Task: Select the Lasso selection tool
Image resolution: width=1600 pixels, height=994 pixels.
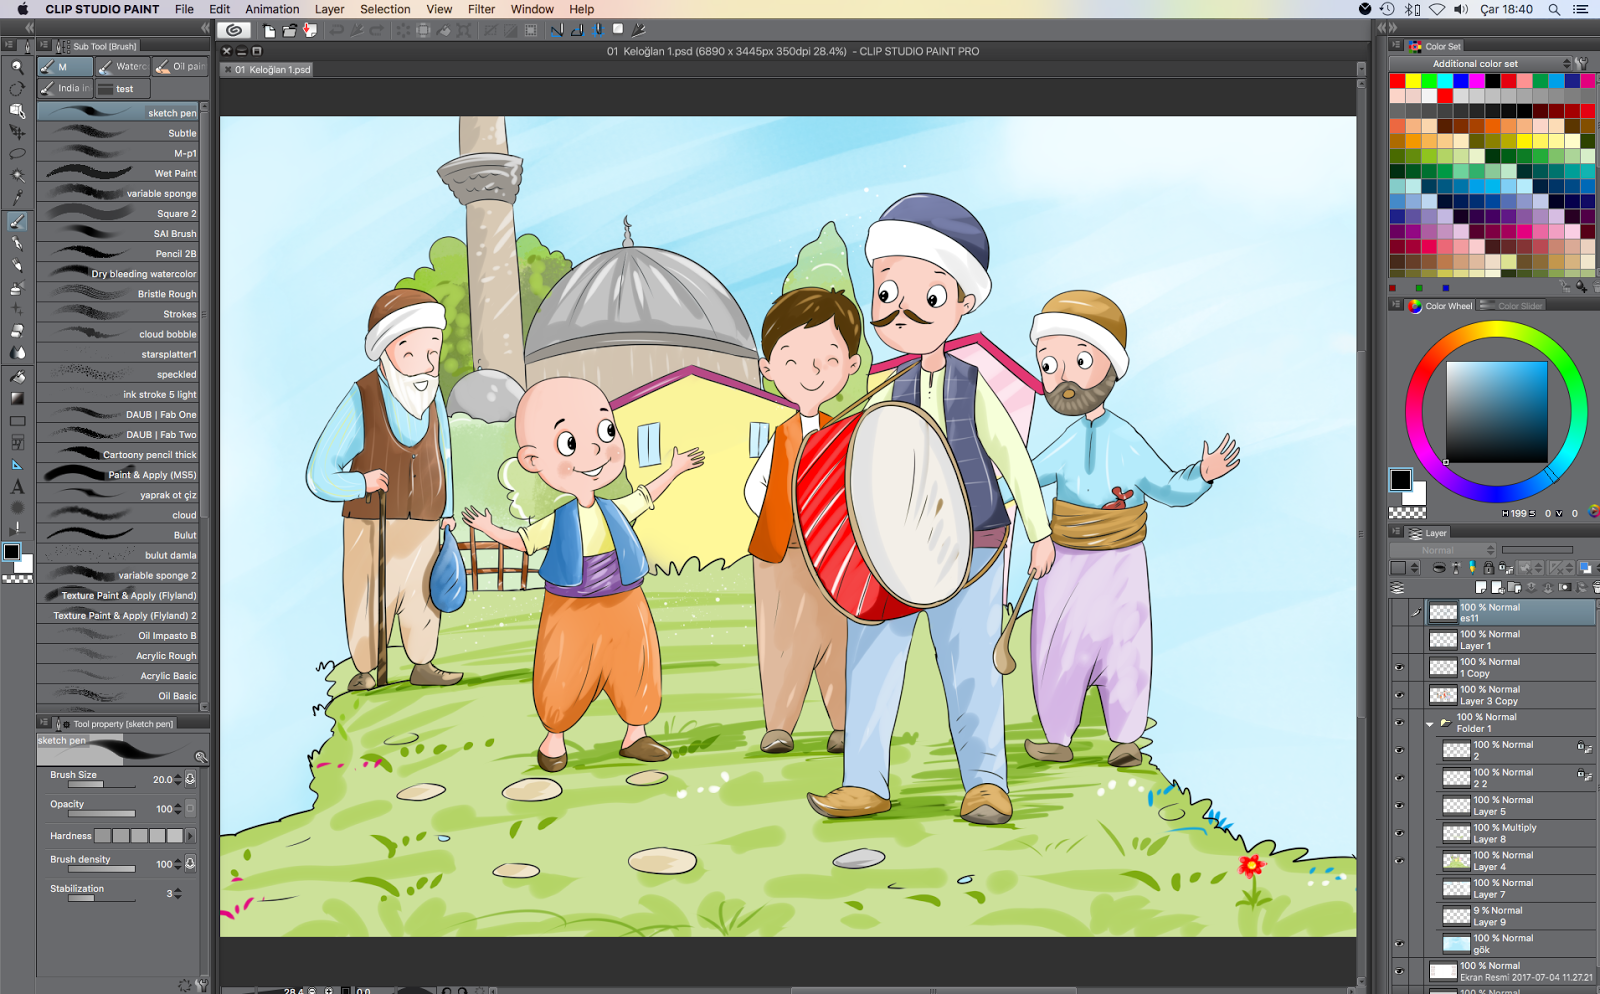Action: click(x=17, y=153)
